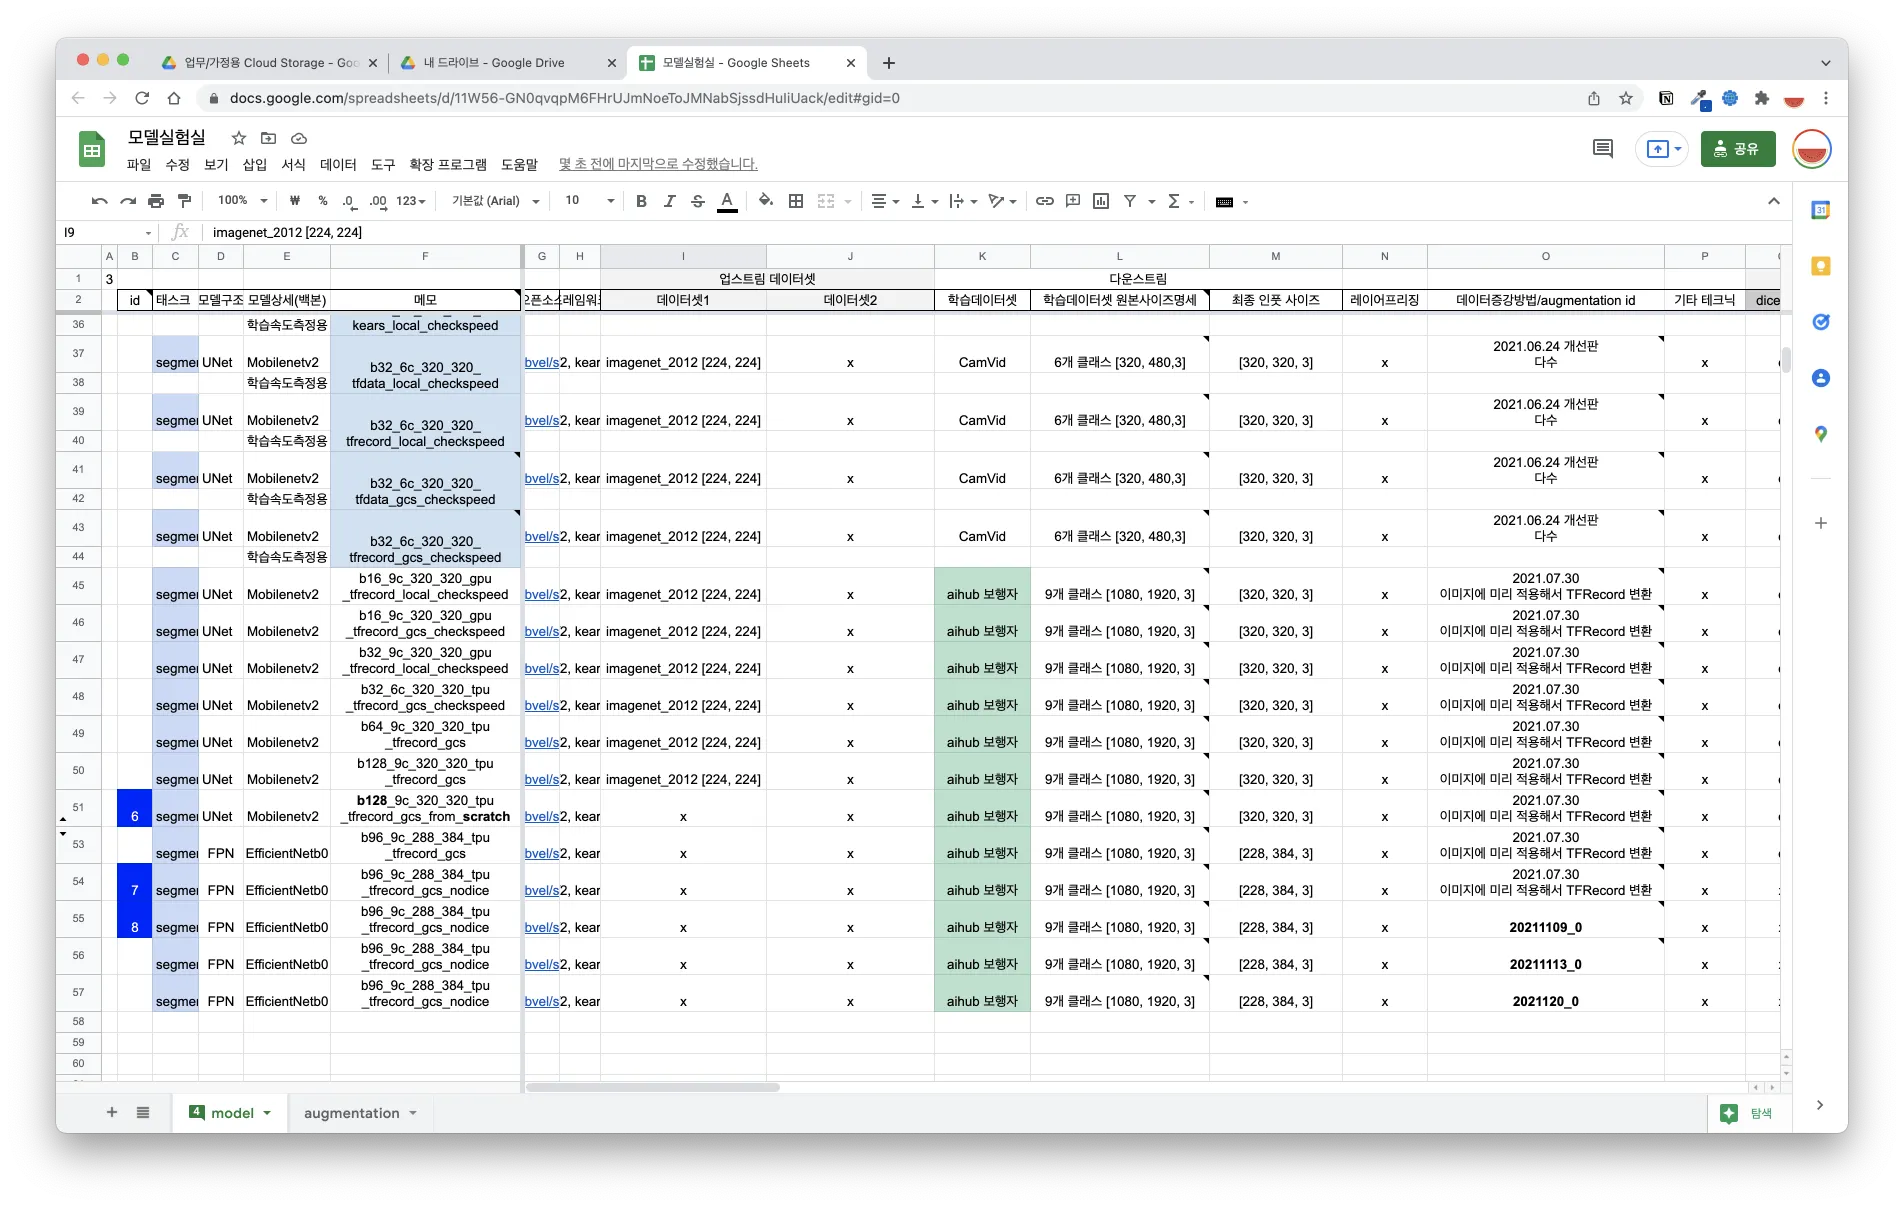Increase decimal places

pyautogui.click(x=377, y=201)
